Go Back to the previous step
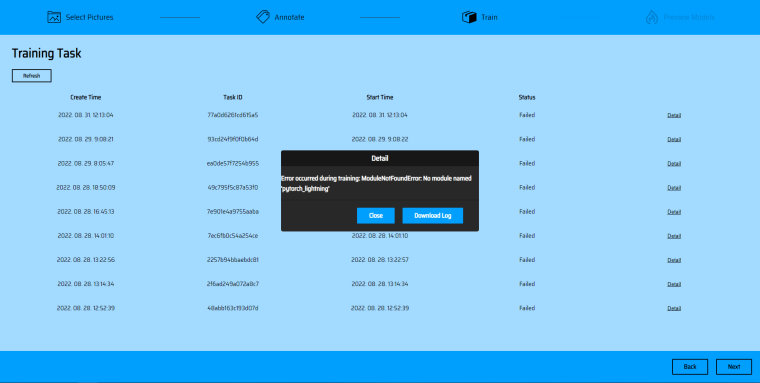This screenshot has height=383, width=760. coord(690,367)
